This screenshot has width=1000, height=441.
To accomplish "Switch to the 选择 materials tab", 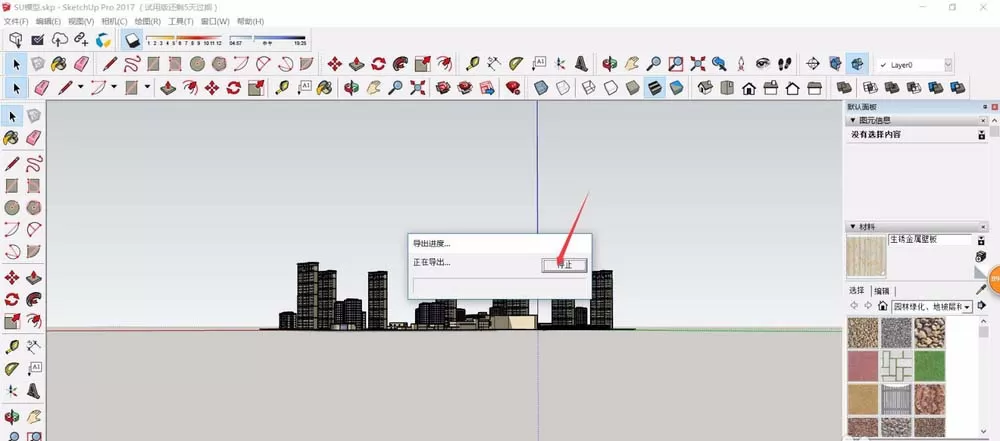I will (x=857, y=290).
